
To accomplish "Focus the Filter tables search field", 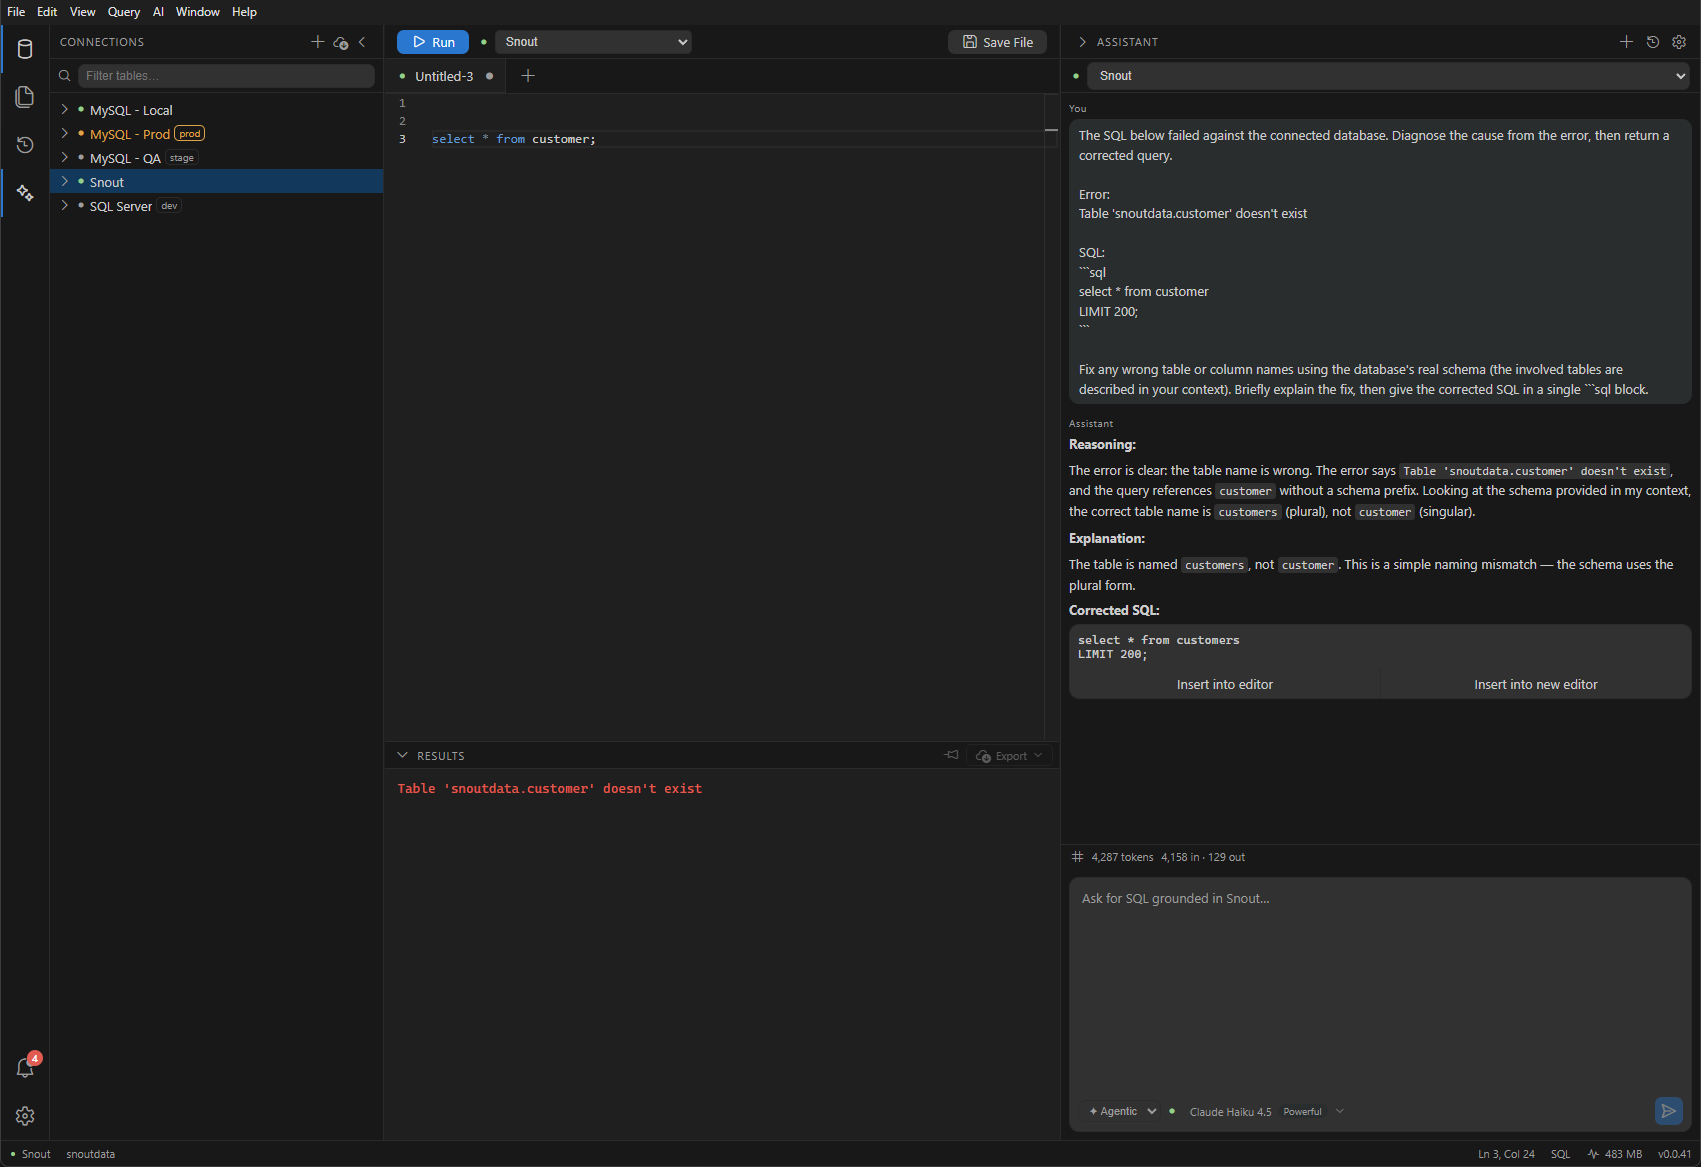I will (227, 76).
